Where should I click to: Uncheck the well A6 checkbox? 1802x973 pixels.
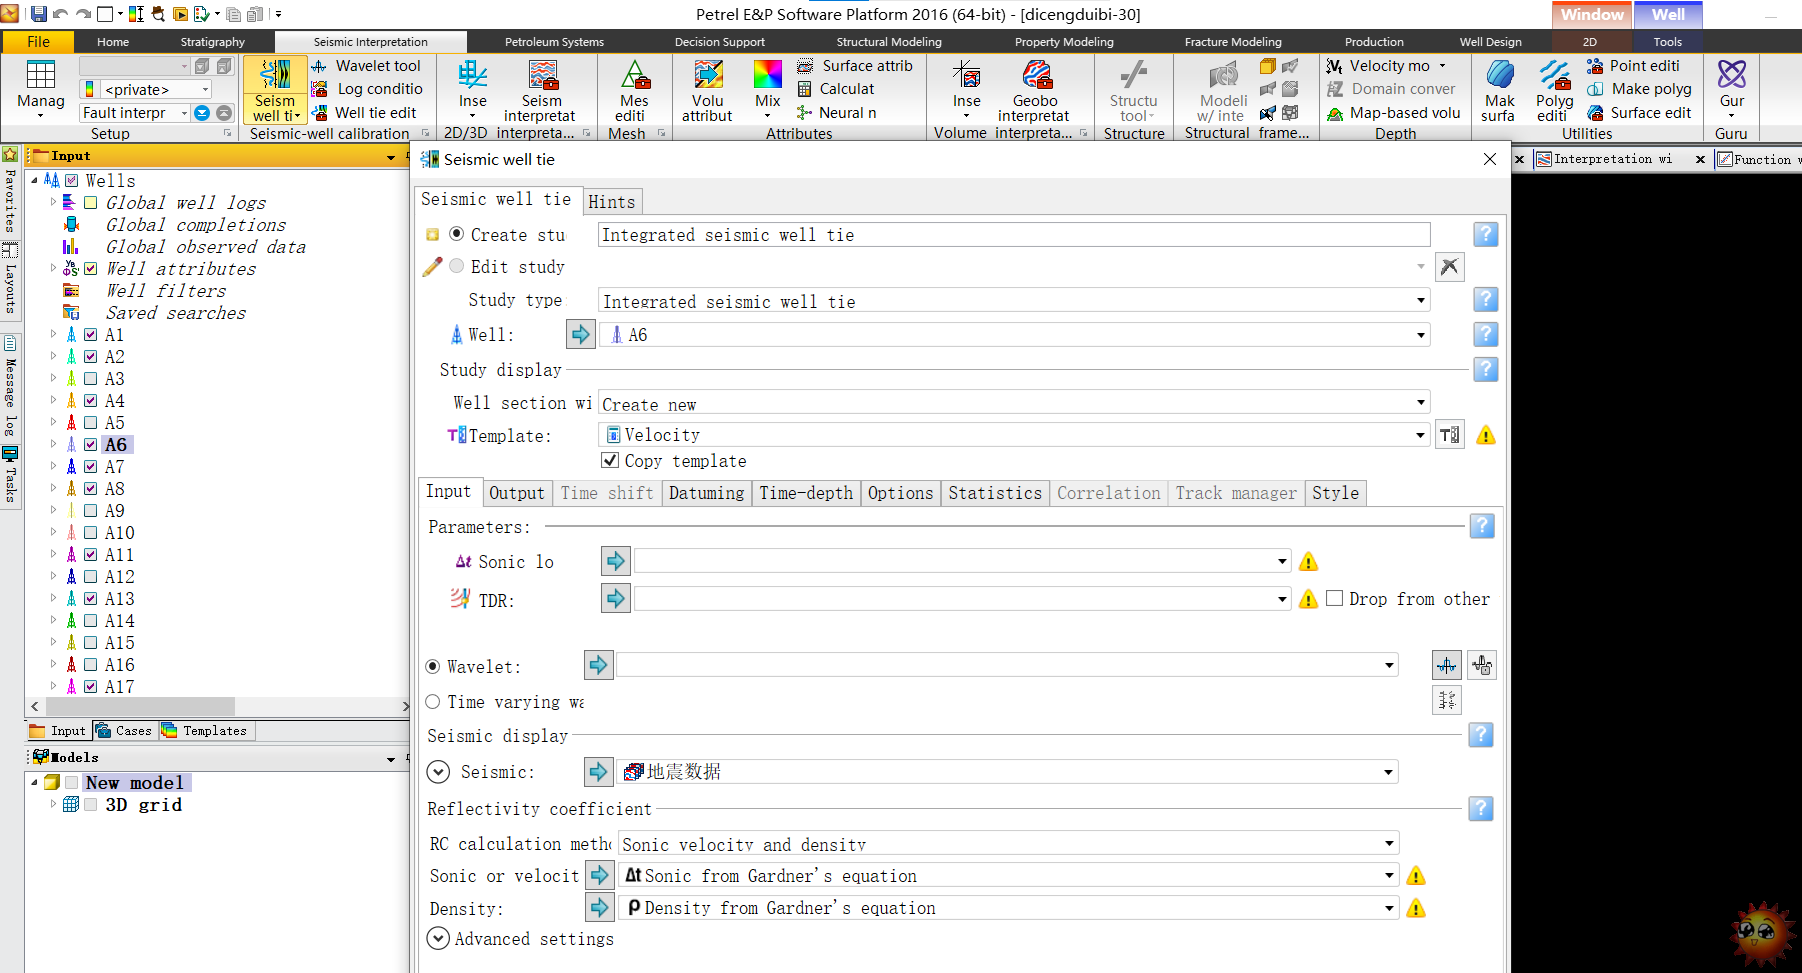(91, 445)
